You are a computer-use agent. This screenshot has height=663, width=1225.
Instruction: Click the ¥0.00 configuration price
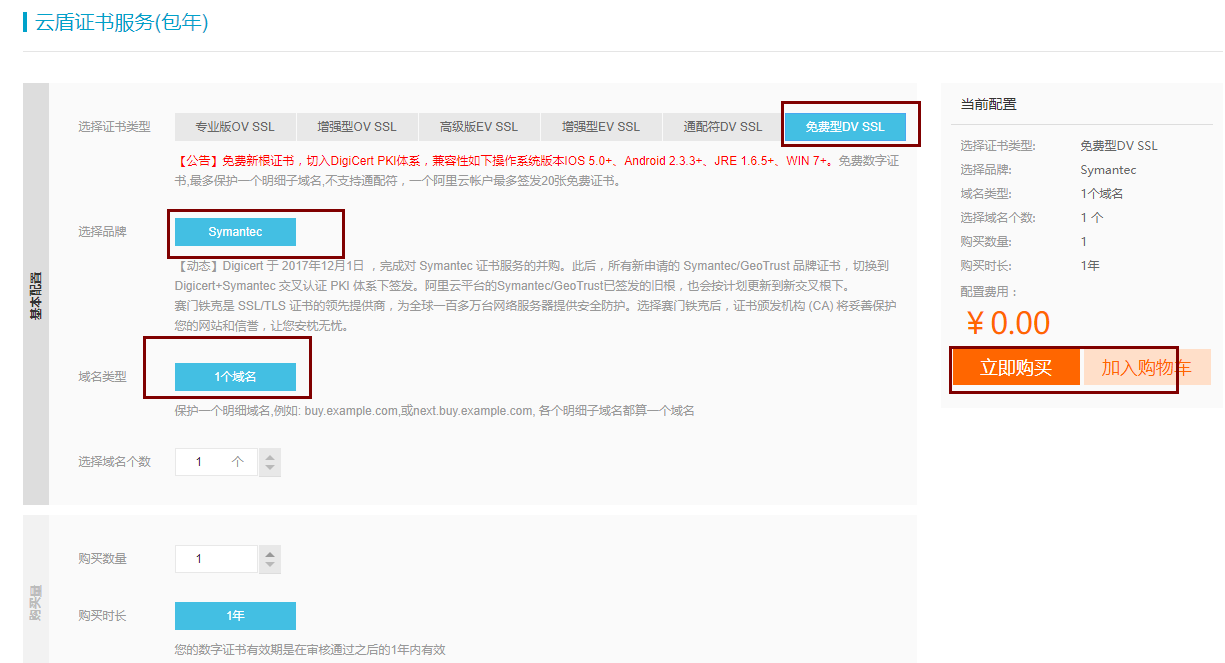pyautogui.click(x=1008, y=323)
